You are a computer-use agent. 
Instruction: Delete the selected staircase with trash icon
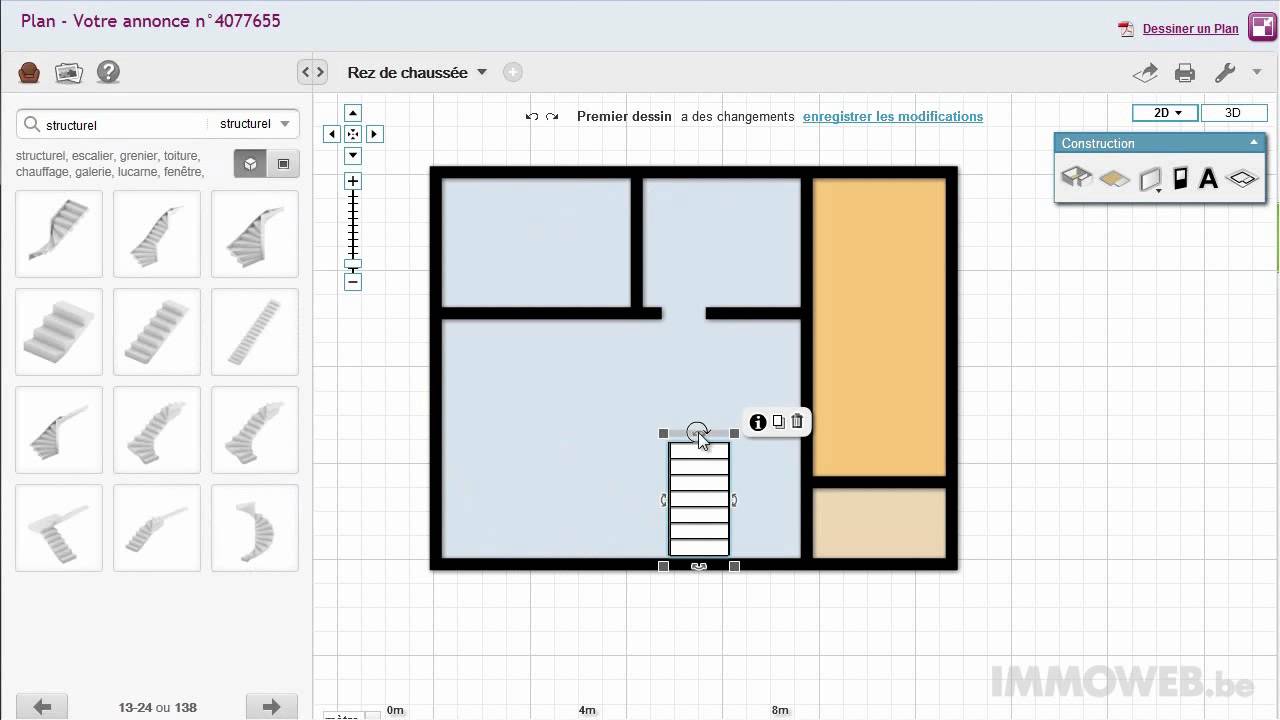point(797,422)
